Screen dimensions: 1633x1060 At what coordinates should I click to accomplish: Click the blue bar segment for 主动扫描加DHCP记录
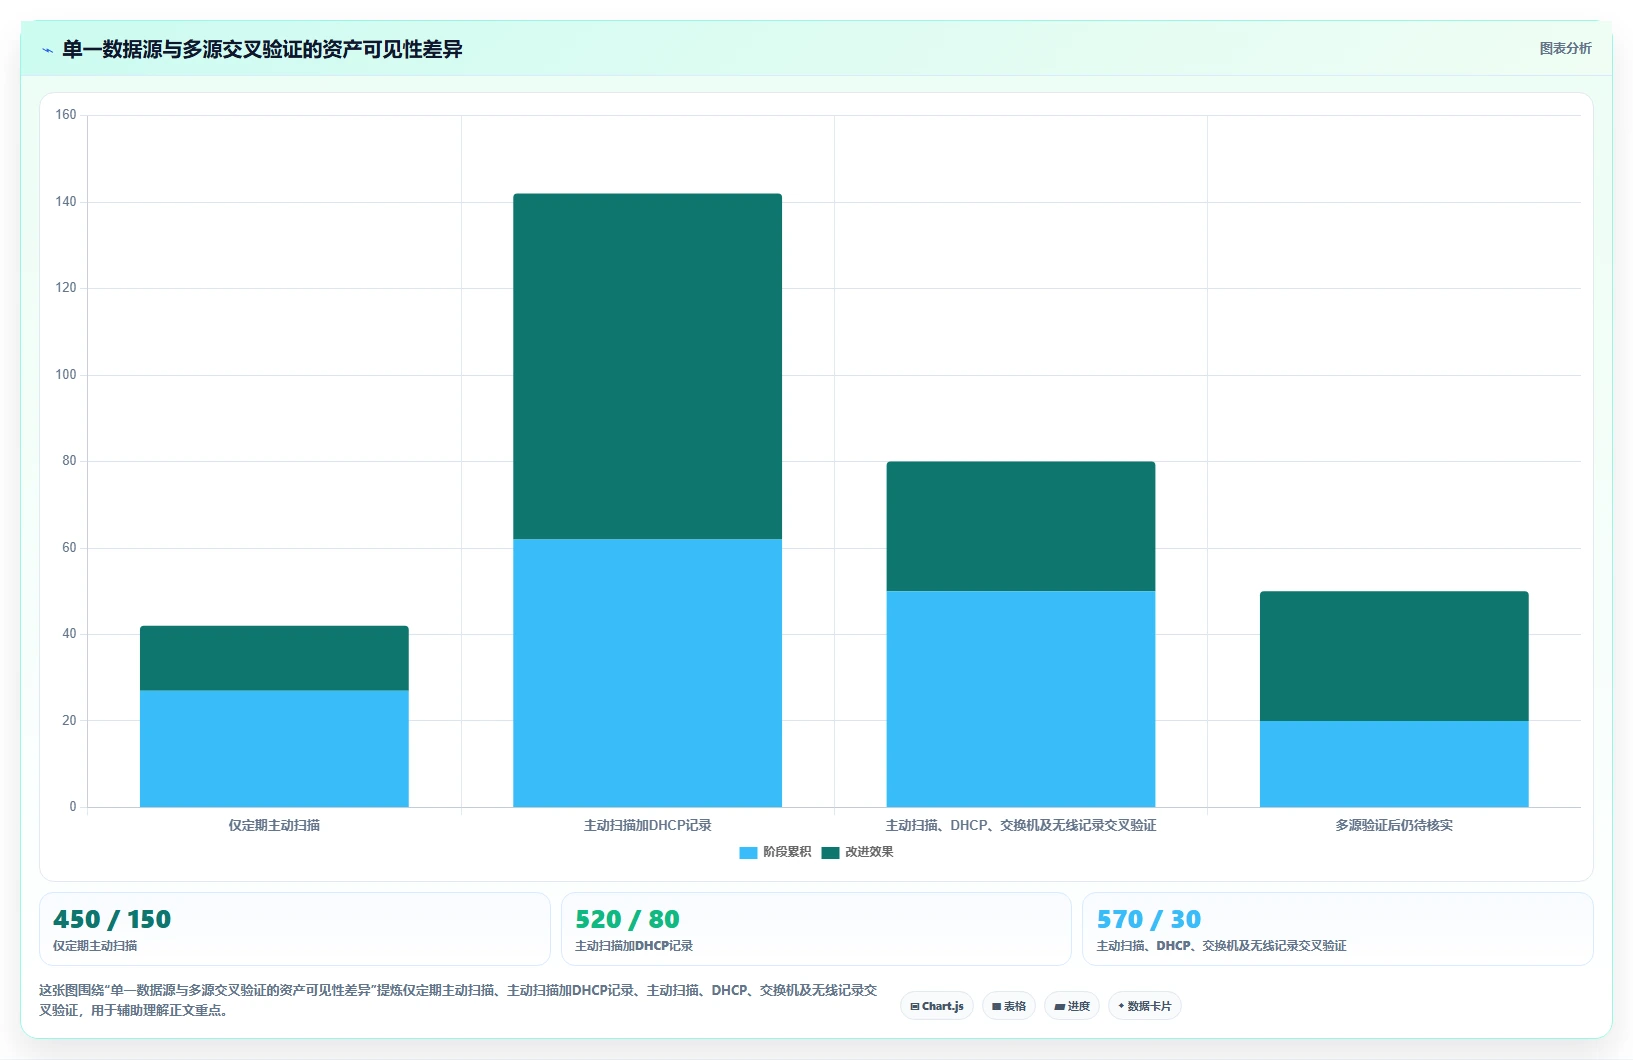tap(647, 673)
